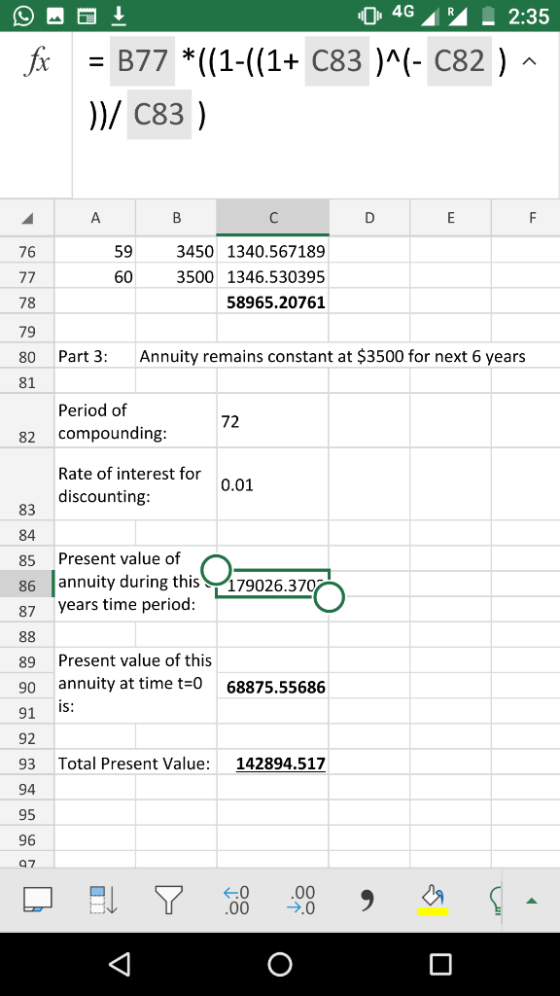Select cell containing 0.01 interest rate
Viewport: 560px width, 996px height.
click(x=272, y=485)
